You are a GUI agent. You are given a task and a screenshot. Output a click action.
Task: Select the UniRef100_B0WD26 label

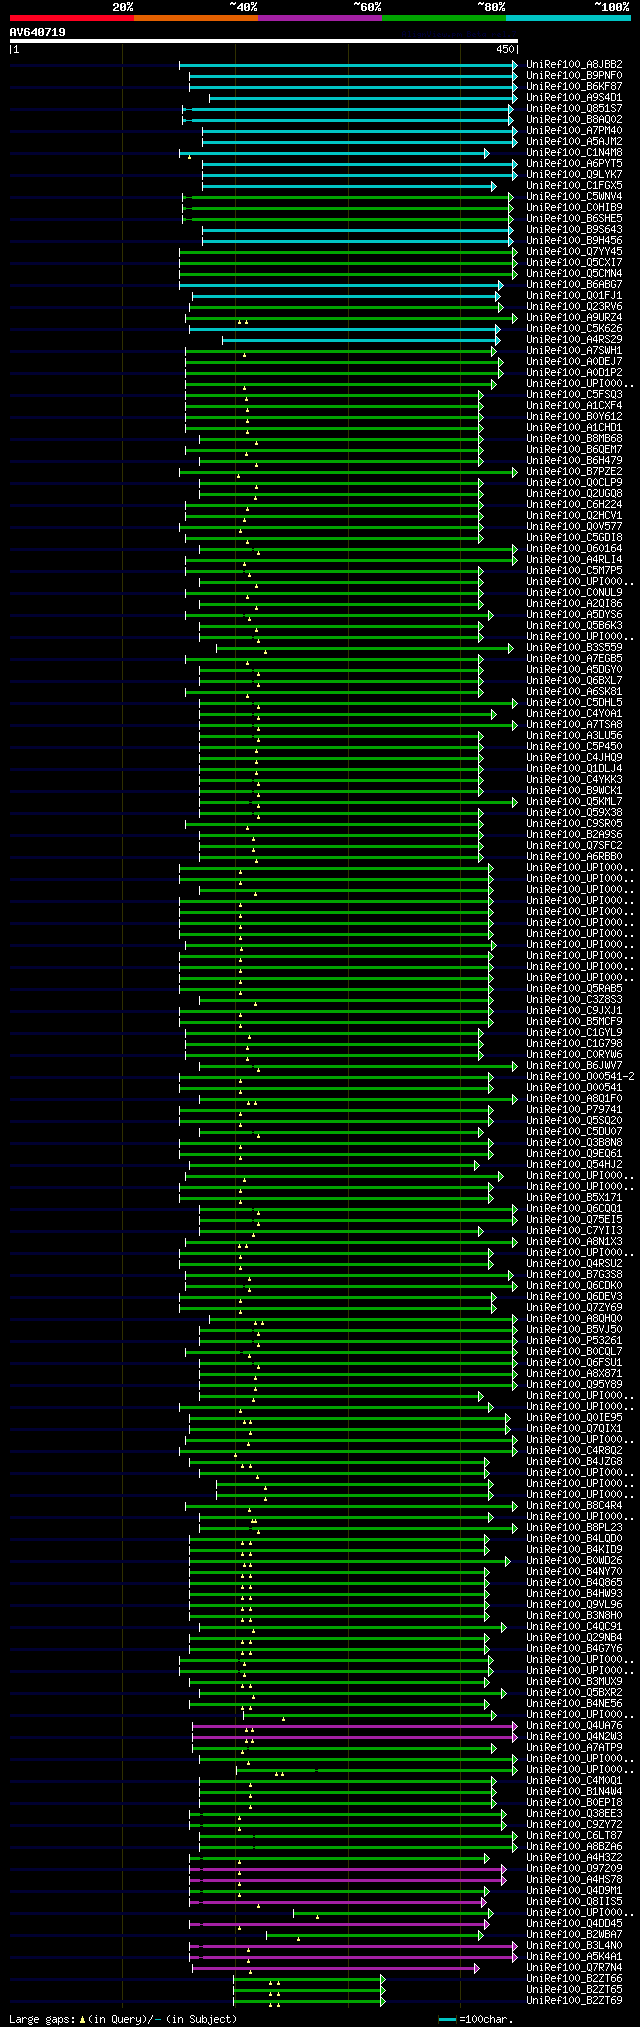pos(574,1560)
